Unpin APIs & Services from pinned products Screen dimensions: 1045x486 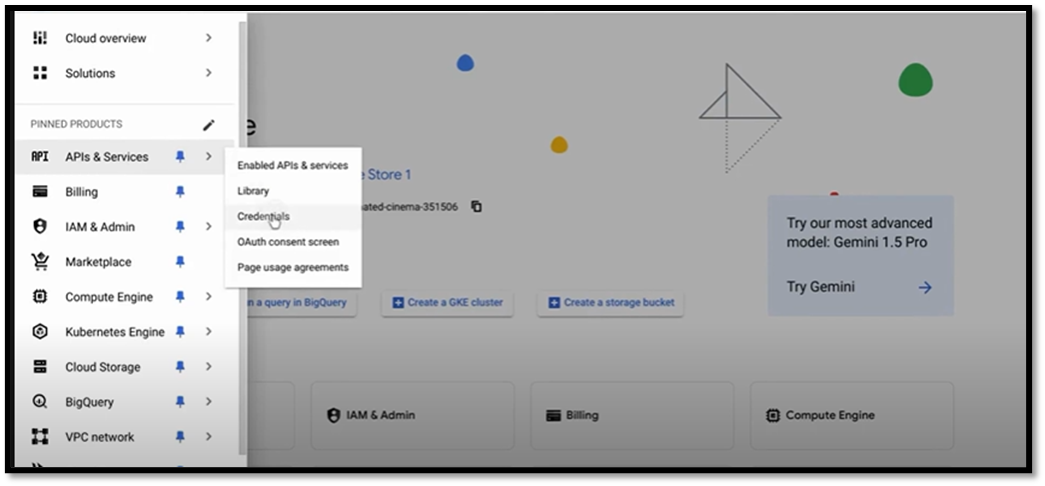click(x=179, y=157)
